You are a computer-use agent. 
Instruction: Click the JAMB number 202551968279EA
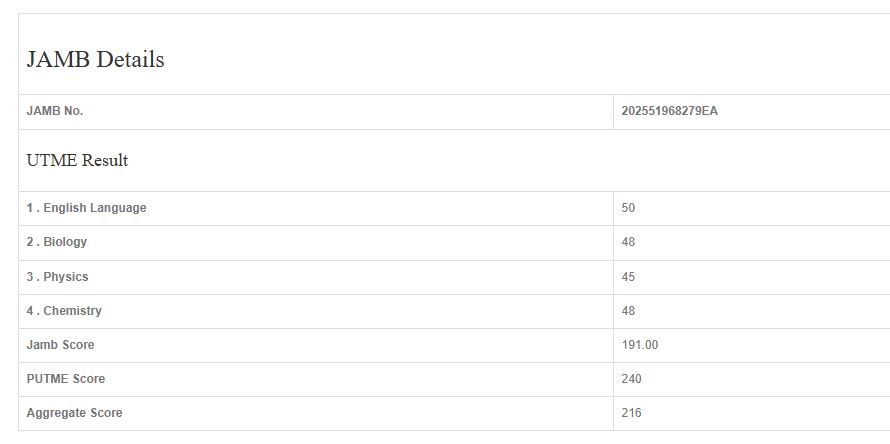pyautogui.click(x=669, y=111)
